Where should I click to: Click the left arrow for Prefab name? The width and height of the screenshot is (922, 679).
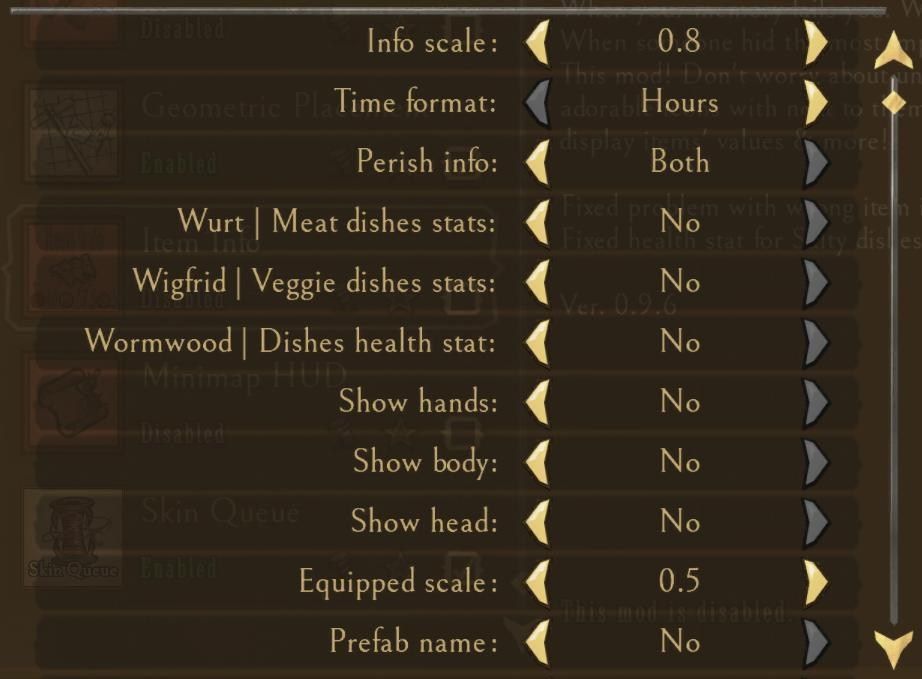point(538,641)
